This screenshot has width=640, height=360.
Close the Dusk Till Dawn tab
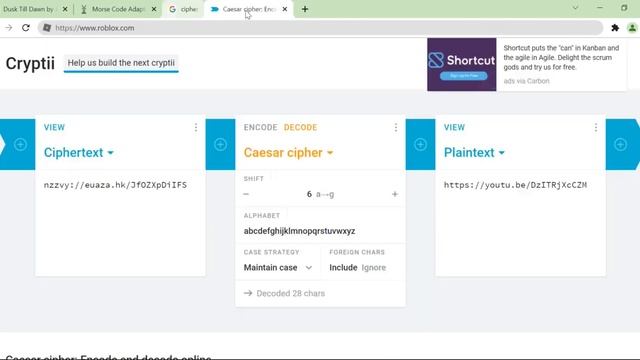click(65, 9)
